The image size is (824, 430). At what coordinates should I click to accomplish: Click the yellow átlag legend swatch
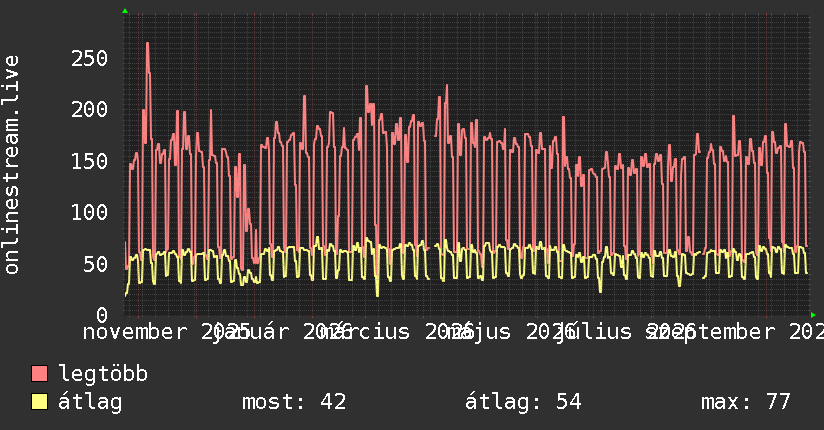[x=39, y=402]
